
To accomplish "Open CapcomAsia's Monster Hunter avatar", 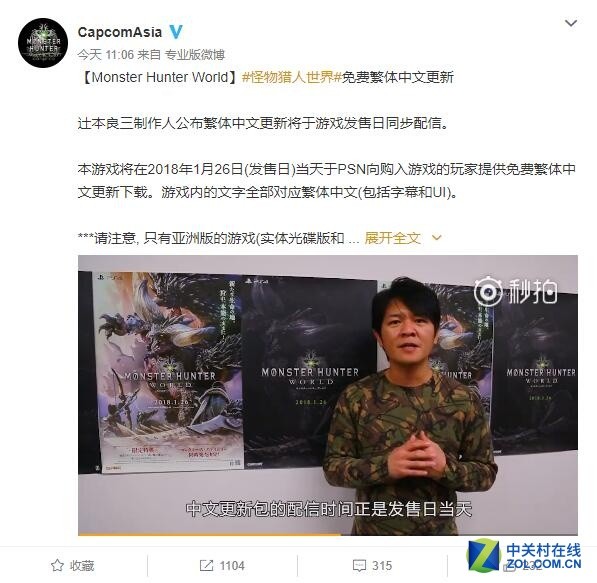I will point(43,43).
